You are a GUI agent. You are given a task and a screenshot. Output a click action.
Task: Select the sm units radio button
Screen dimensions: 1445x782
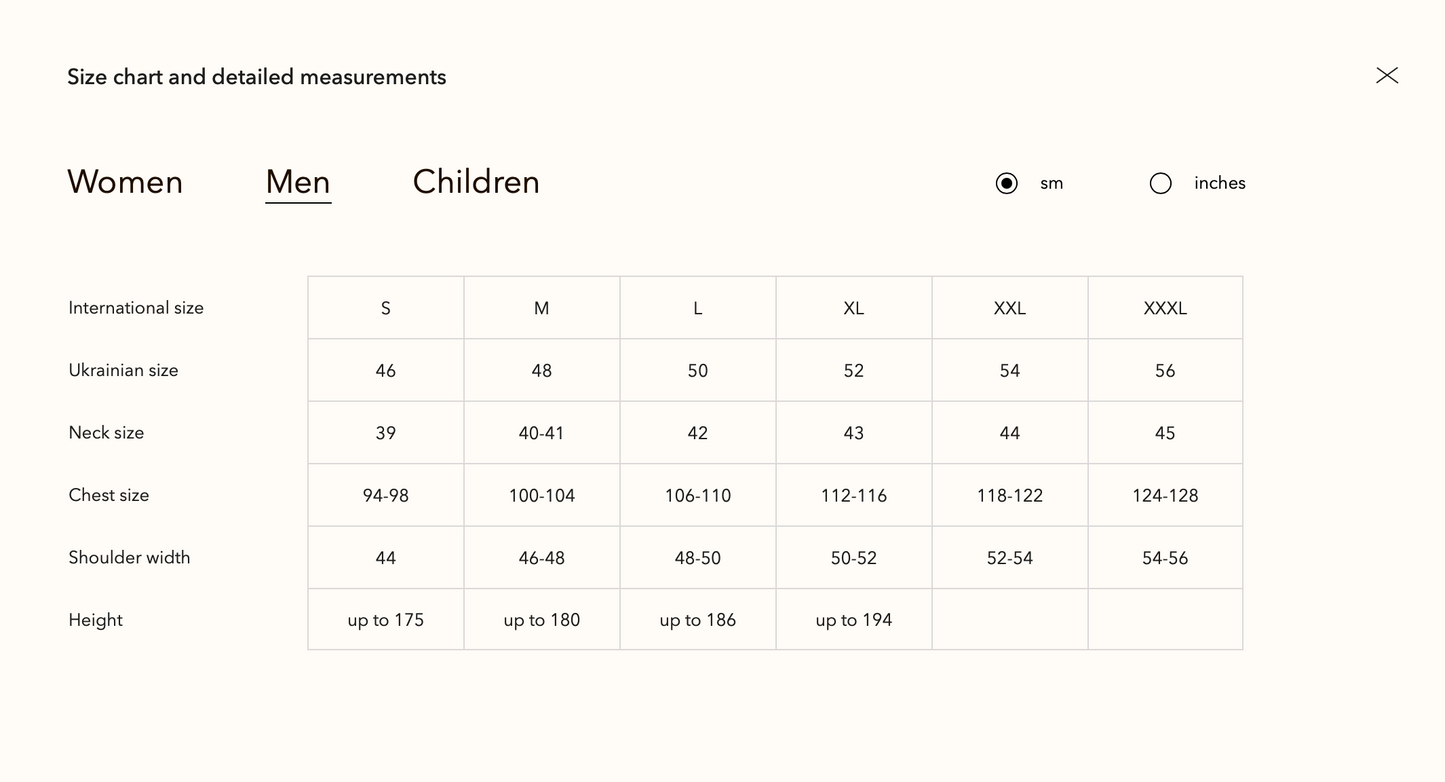tap(1007, 184)
